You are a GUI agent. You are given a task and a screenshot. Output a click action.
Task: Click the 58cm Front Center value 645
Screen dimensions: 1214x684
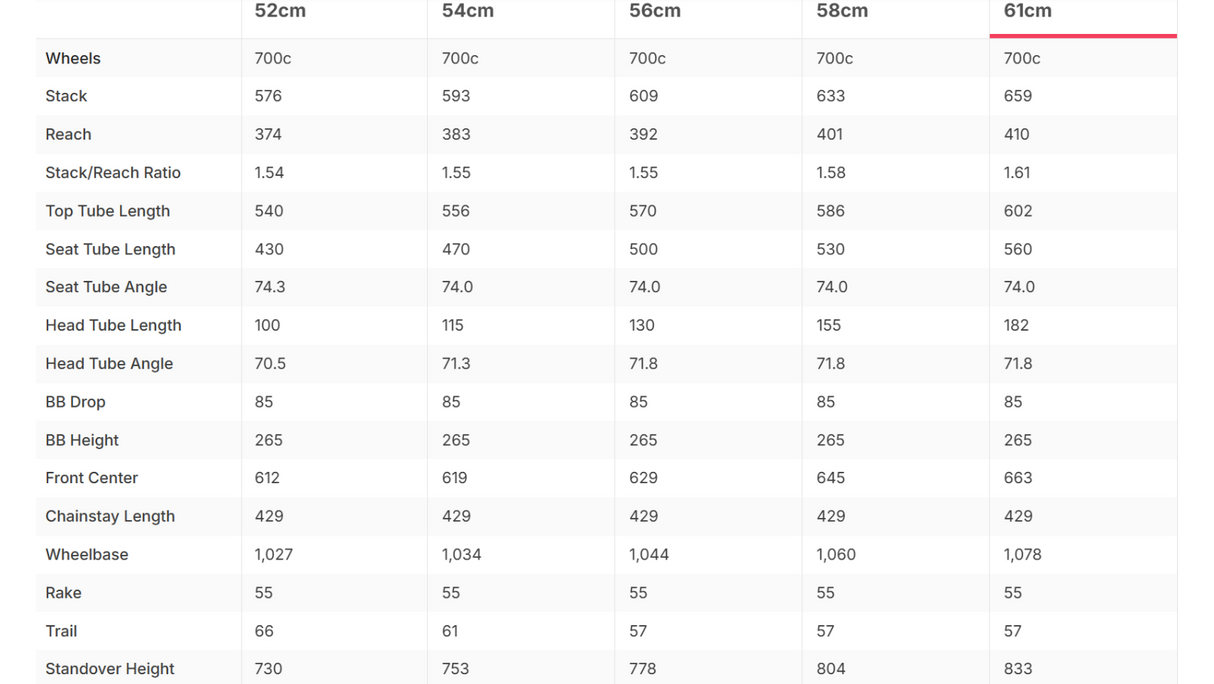[830, 478]
